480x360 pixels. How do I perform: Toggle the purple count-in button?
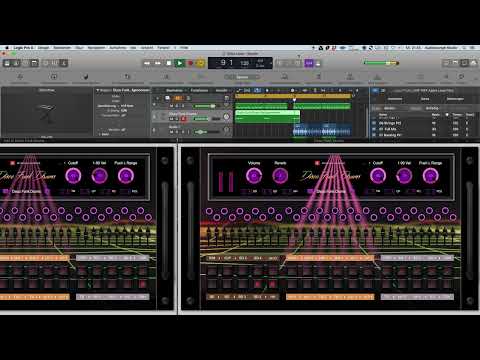[309, 63]
